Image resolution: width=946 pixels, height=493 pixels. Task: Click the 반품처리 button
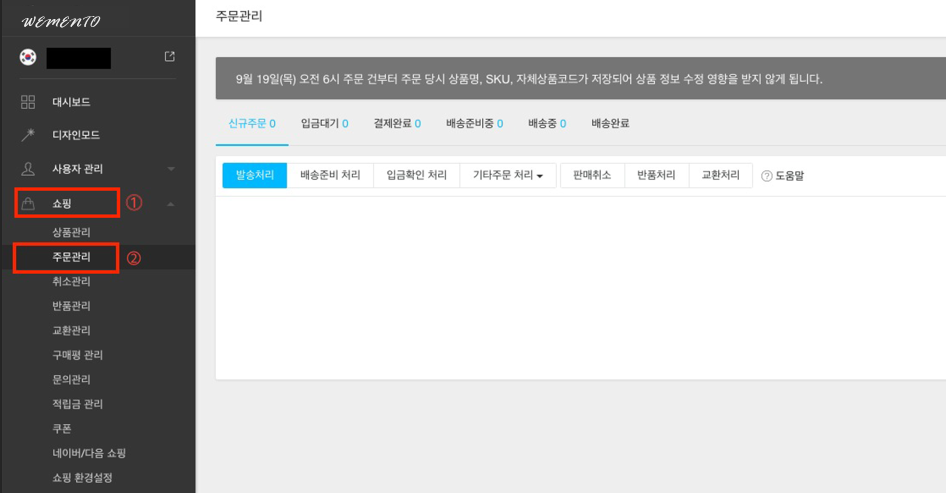(x=656, y=176)
